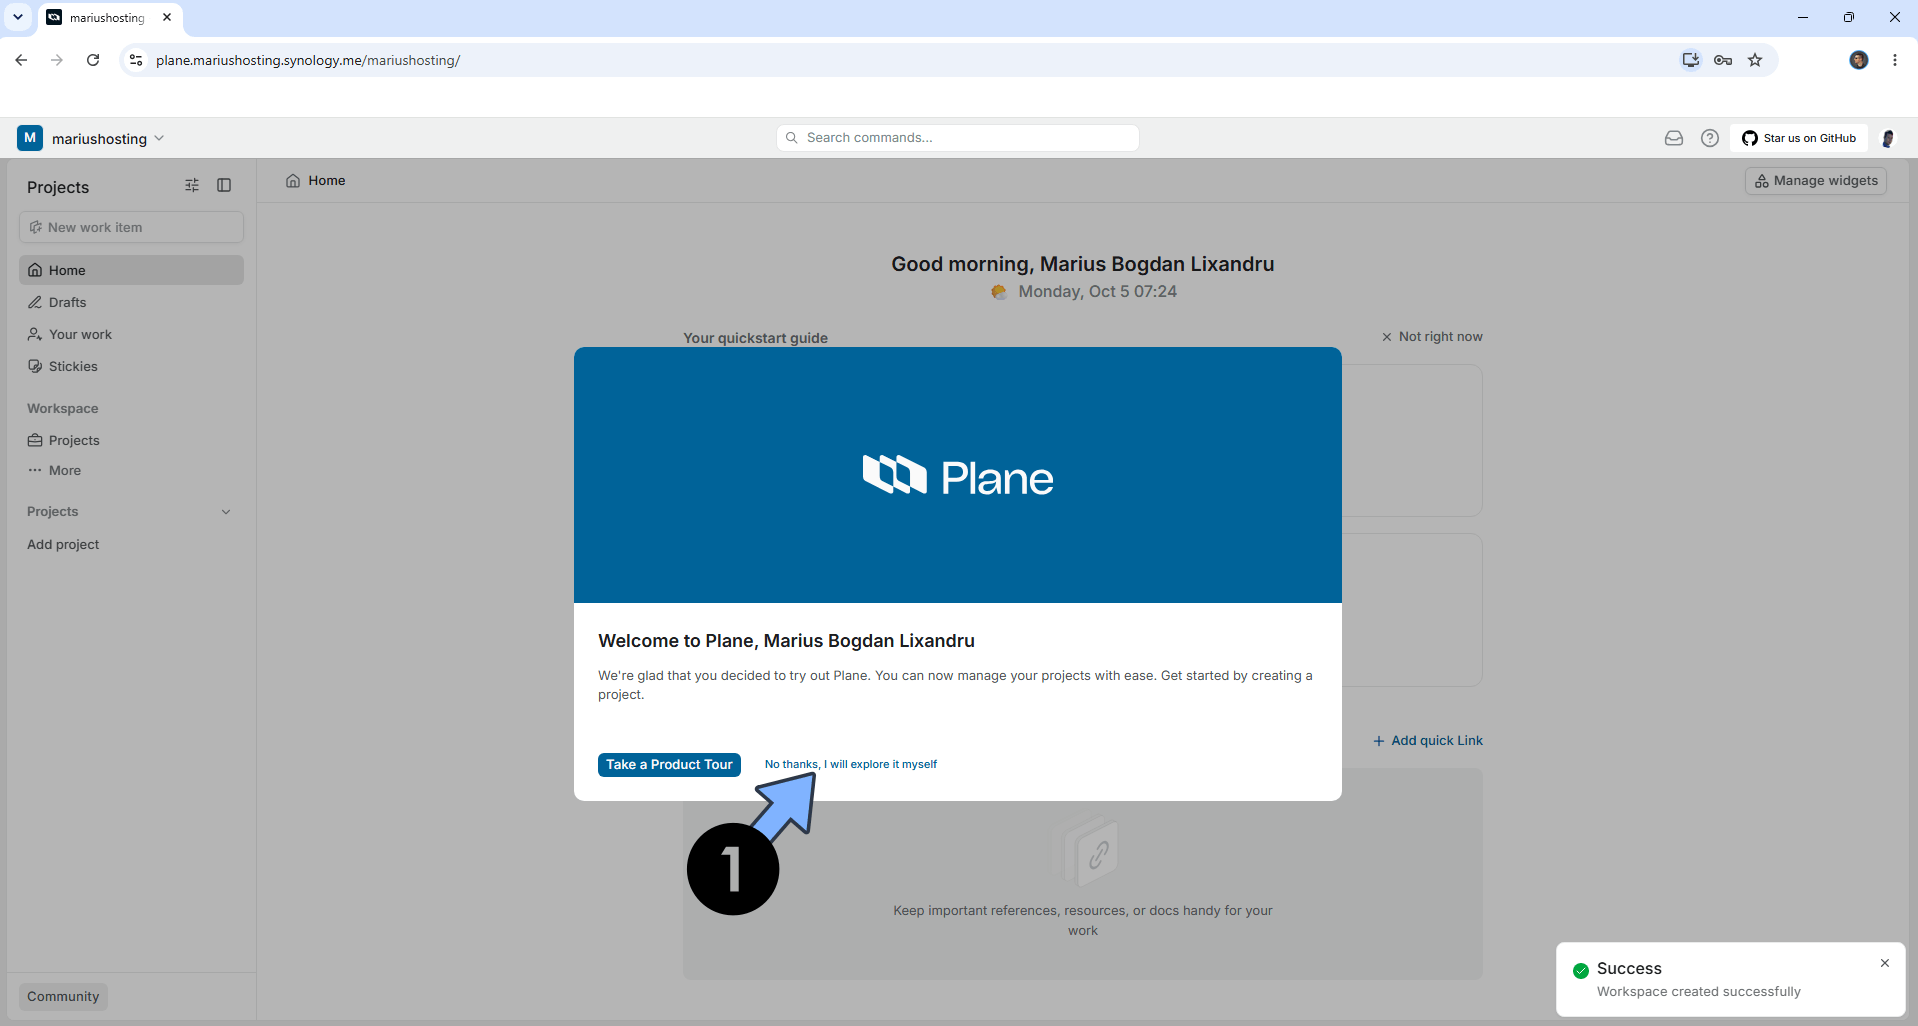This screenshot has width=1918, height=1026.
Task: Open the user profile avatar in Plane
Action: (1888, 138)
